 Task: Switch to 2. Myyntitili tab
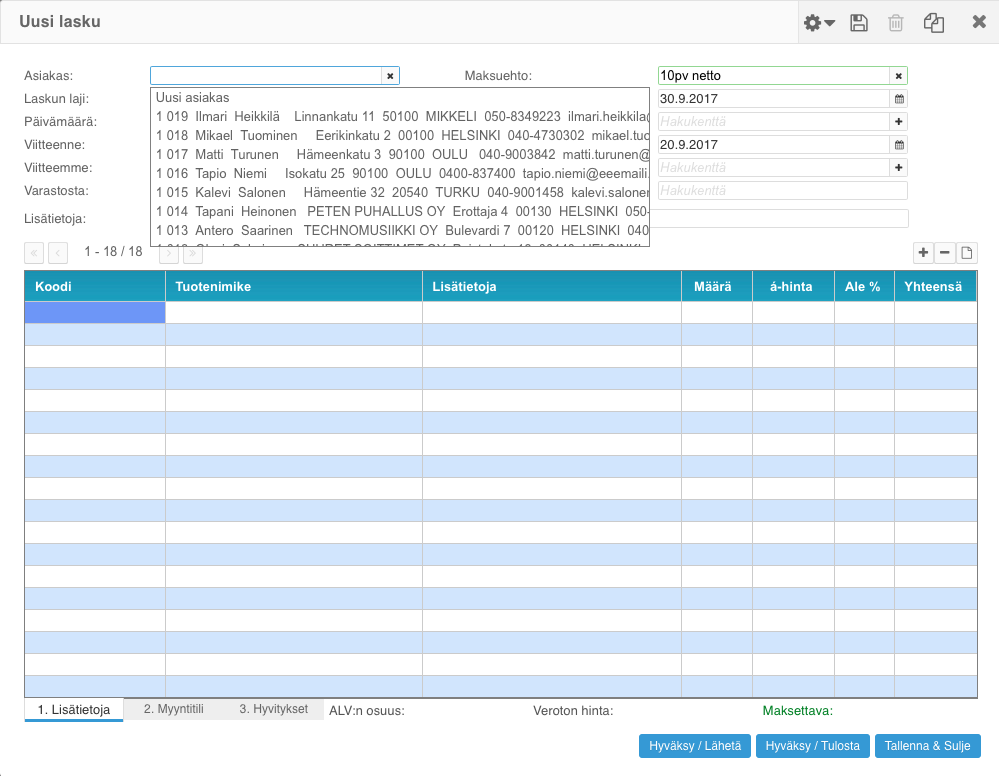coord(174,709)
